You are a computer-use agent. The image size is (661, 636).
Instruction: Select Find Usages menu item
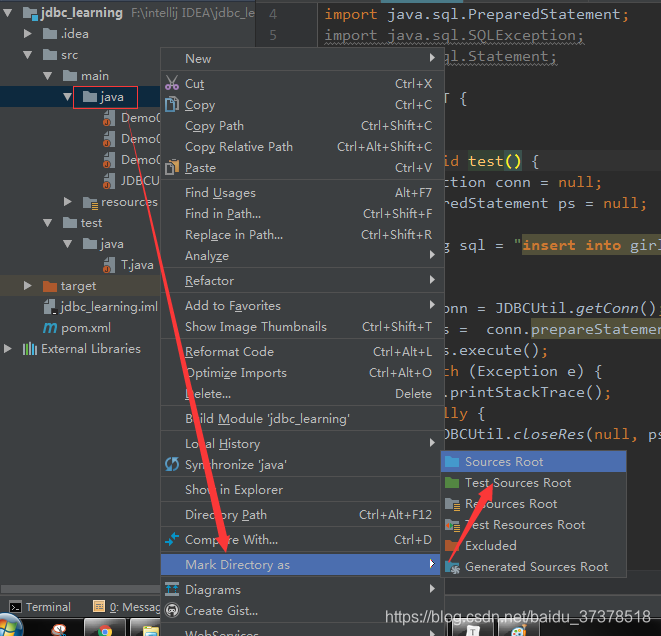(302, 193)
